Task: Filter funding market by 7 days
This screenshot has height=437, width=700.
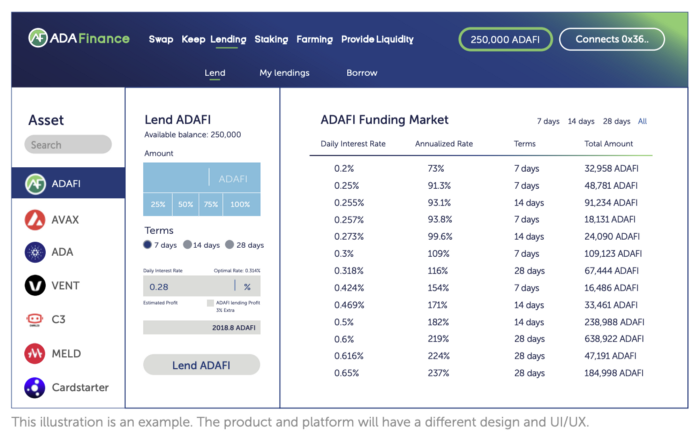Action: (x=548, y=121)
